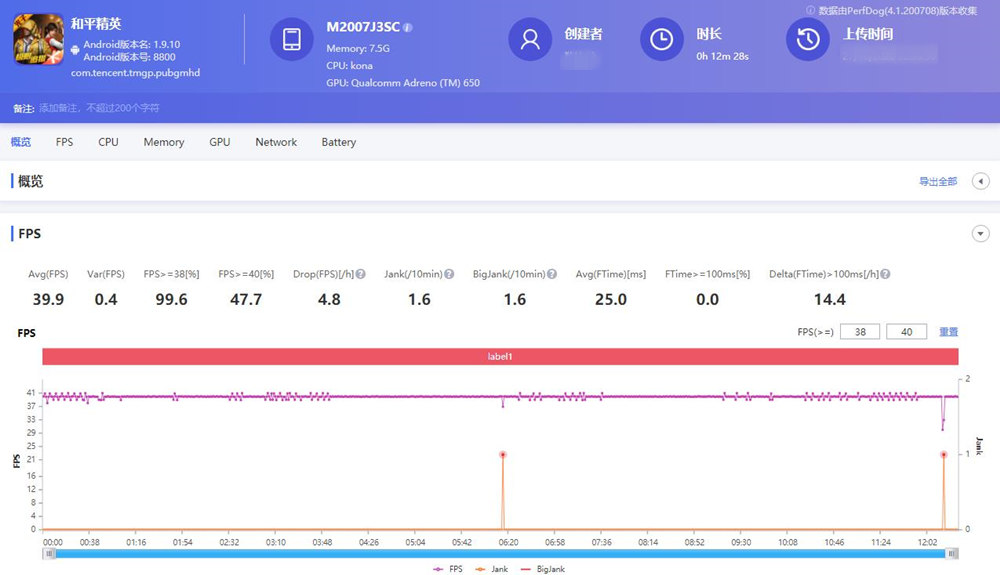Click the FTime>=100ms[%] value 0.0
The width and height of the screenshot is (1000, 575).
[x=707, y=299]
